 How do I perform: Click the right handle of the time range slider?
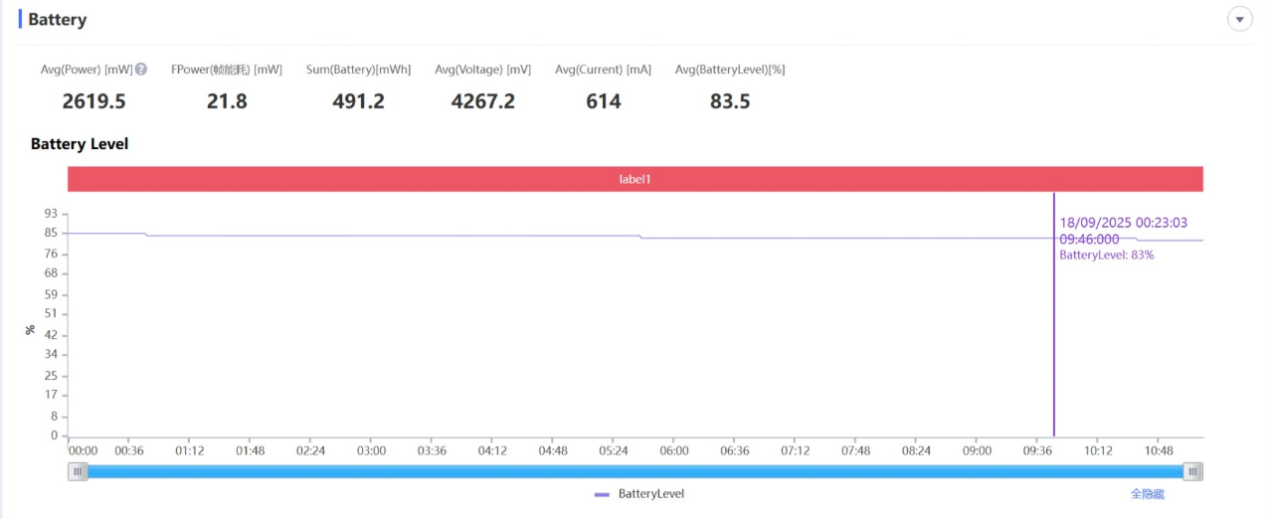(1192, 472)
